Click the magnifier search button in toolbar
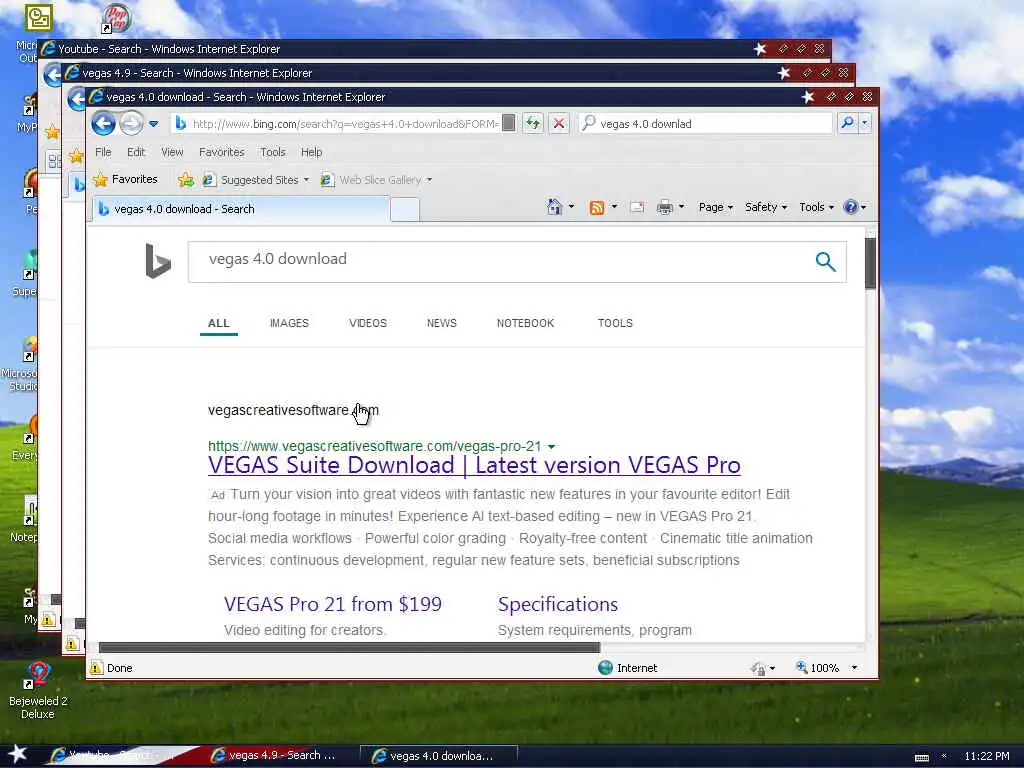 [x=847, y=123]
